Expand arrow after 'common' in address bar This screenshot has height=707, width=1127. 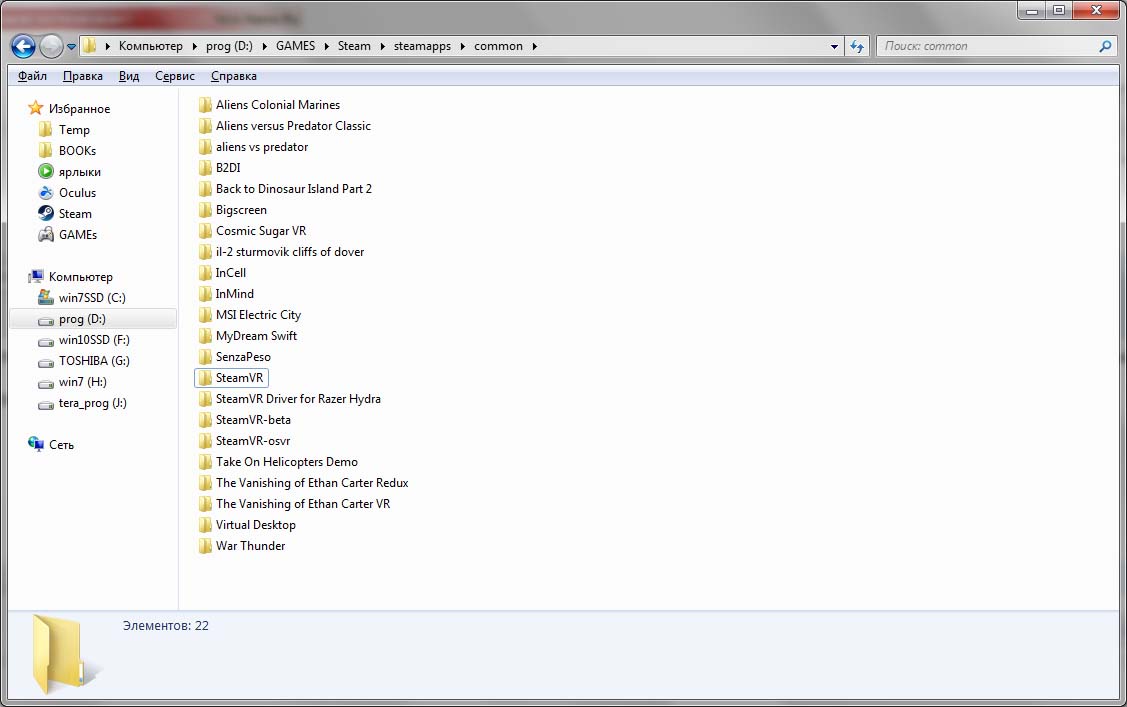[x=534, y=47]
